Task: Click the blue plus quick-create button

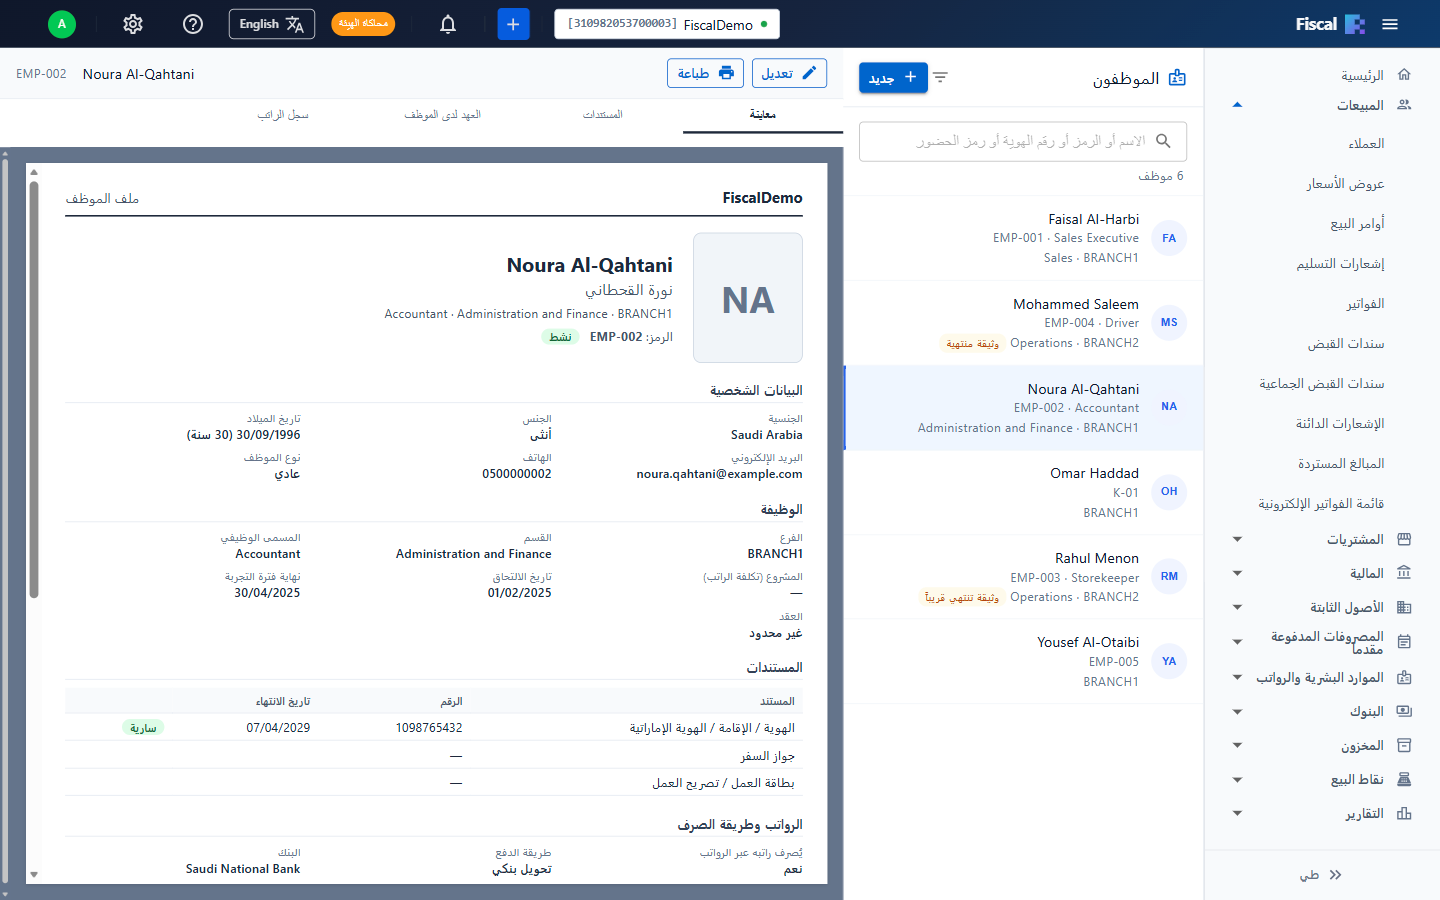Action: [513, 24]
